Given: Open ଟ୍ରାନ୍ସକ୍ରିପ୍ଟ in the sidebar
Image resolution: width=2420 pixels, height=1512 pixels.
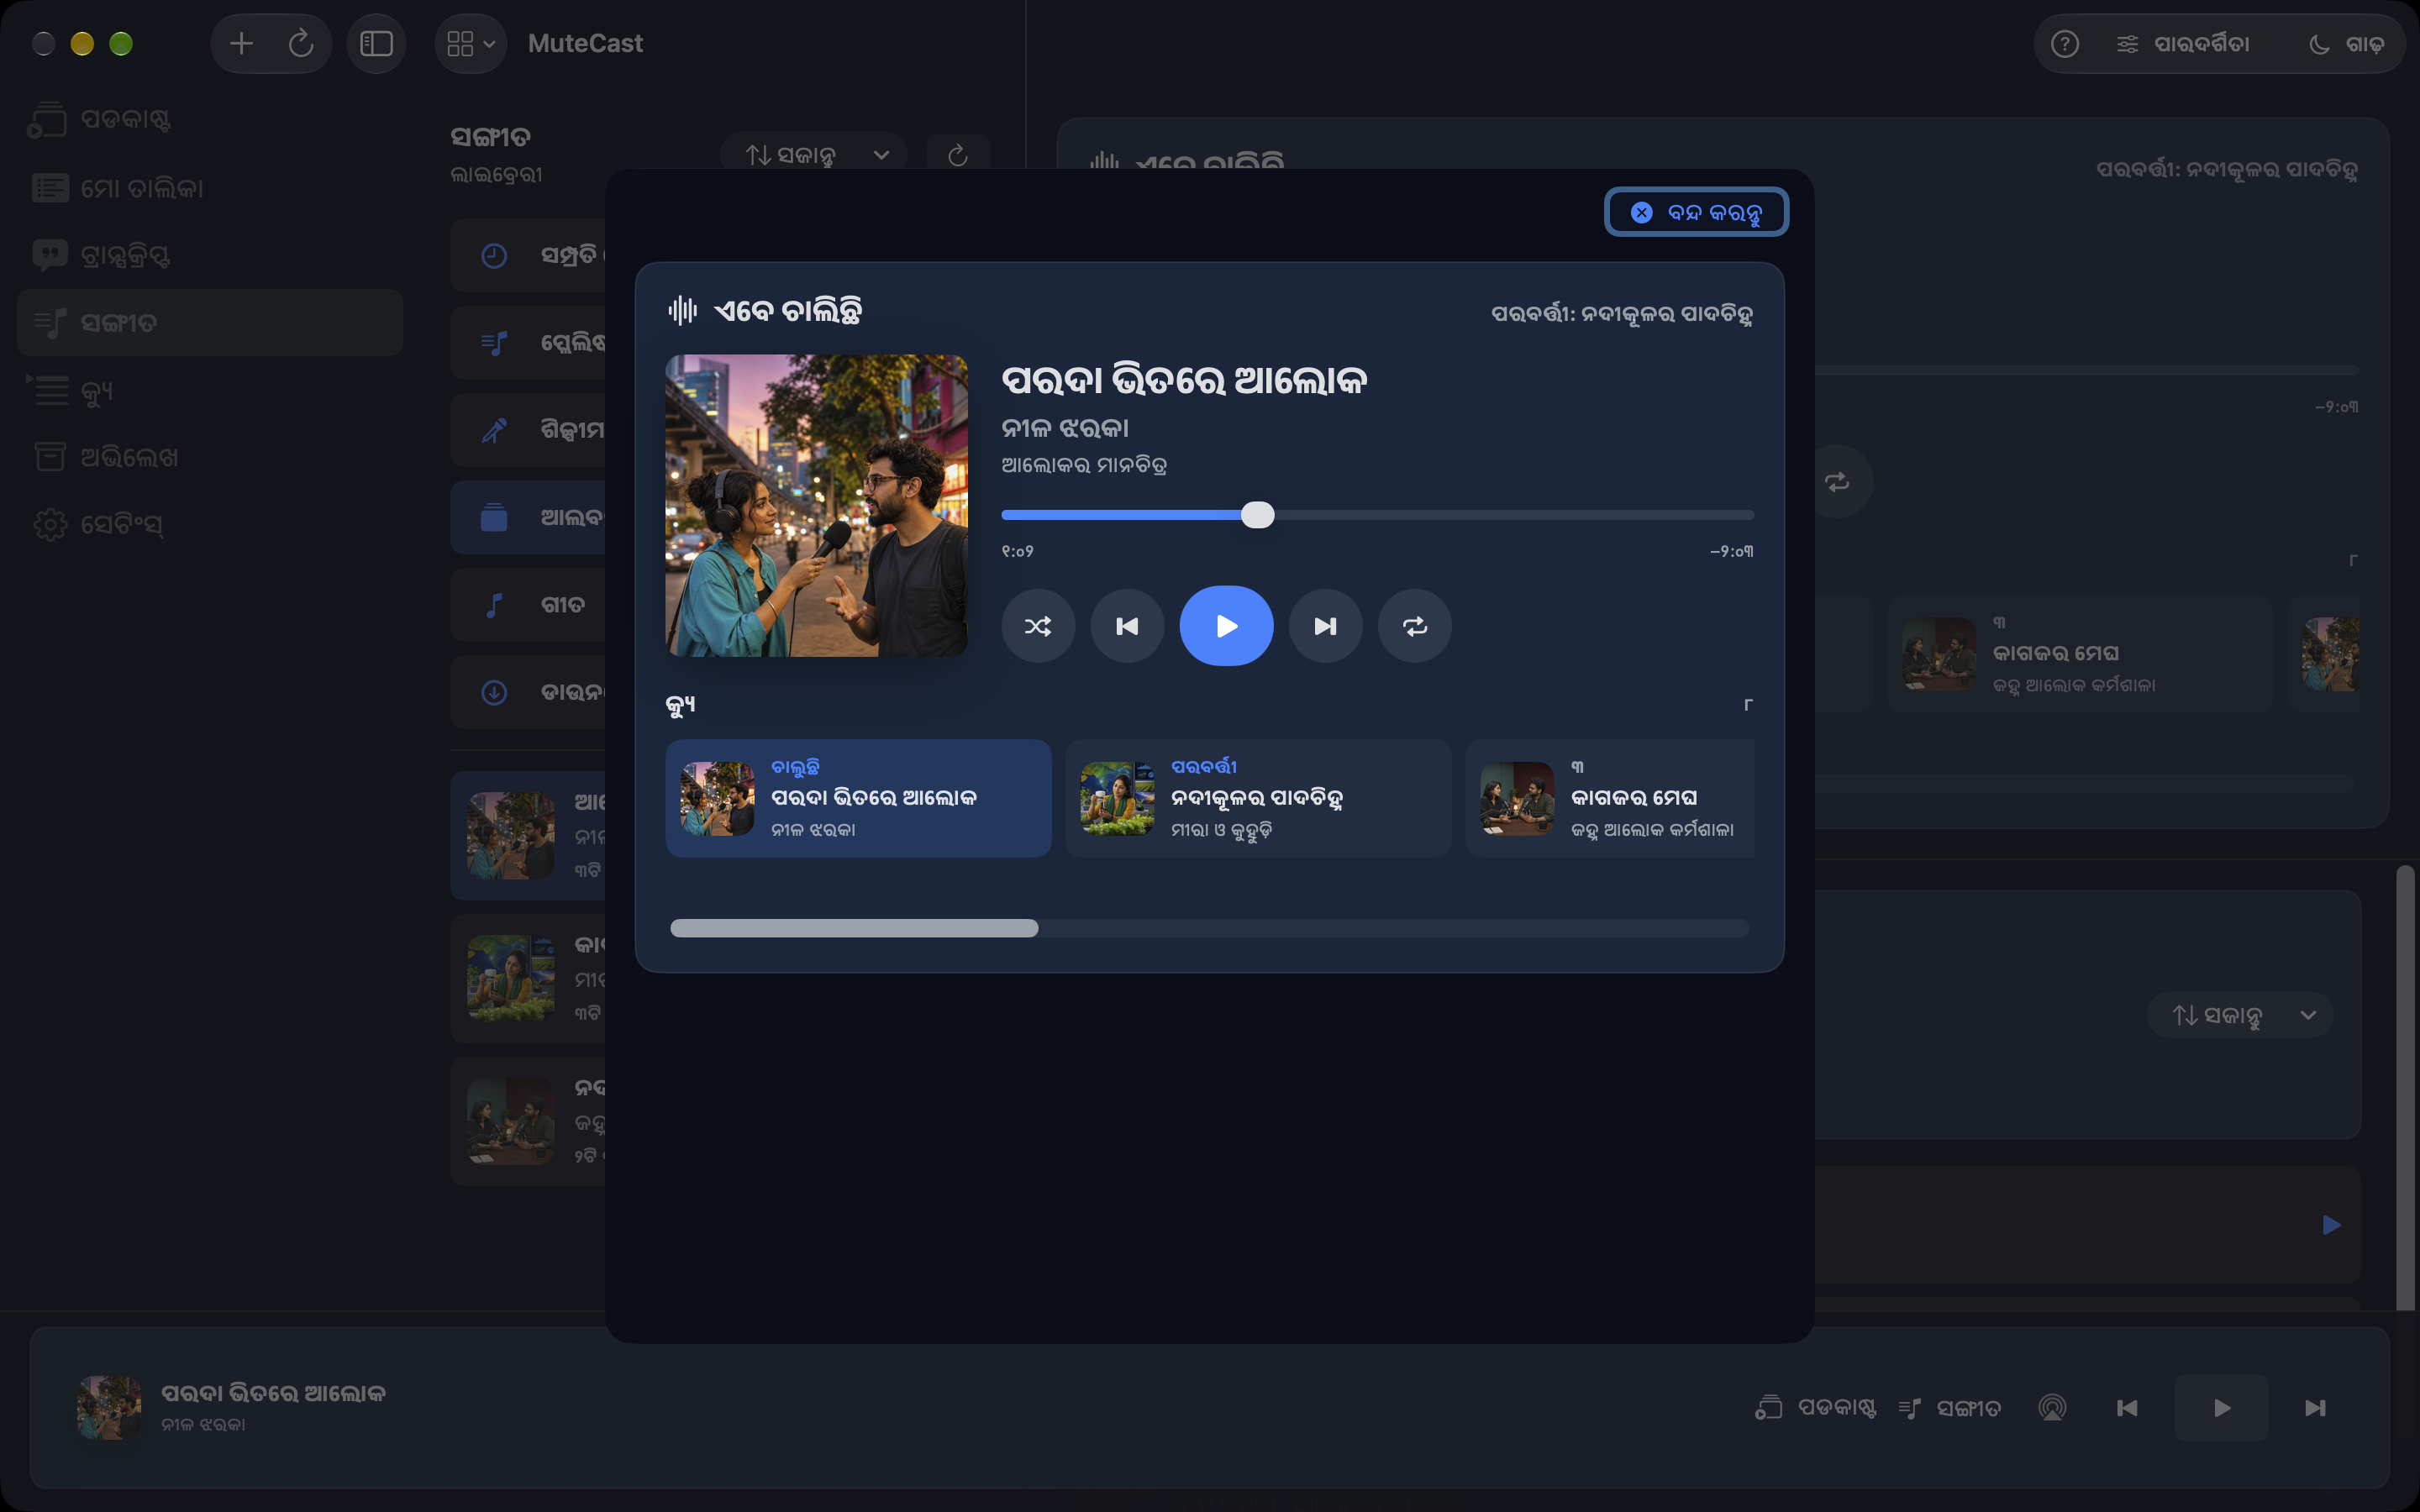Looking at the screenshot, I should pos(210,255).
